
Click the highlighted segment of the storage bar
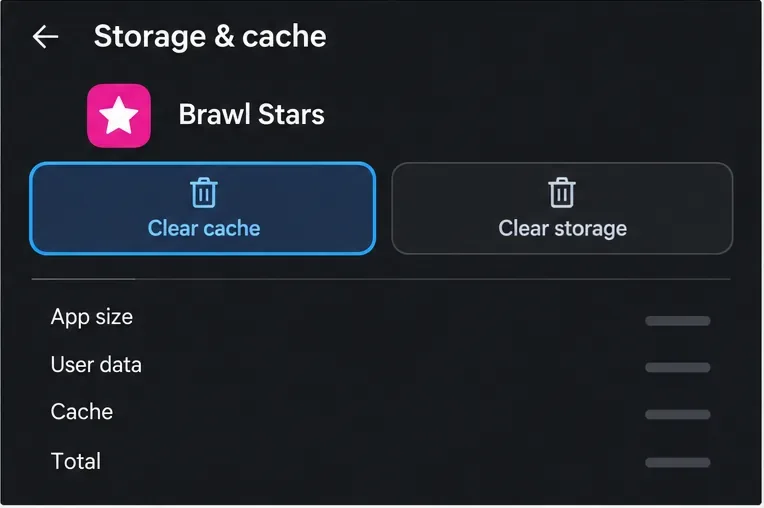click(83, 279)
